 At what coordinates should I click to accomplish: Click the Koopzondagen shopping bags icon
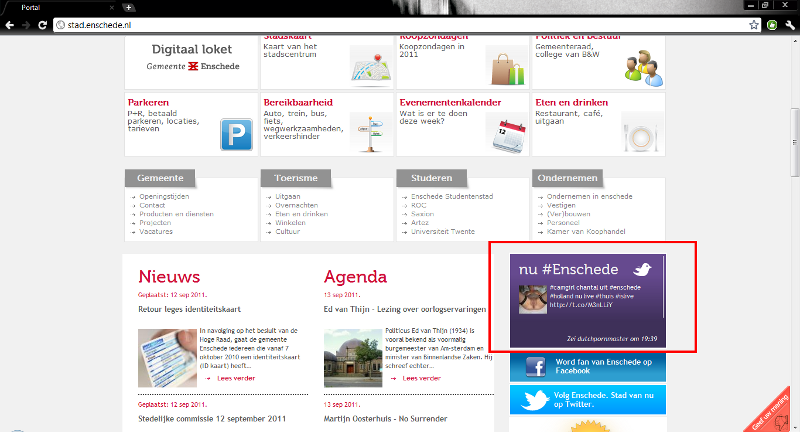click(x=506, y=68)
